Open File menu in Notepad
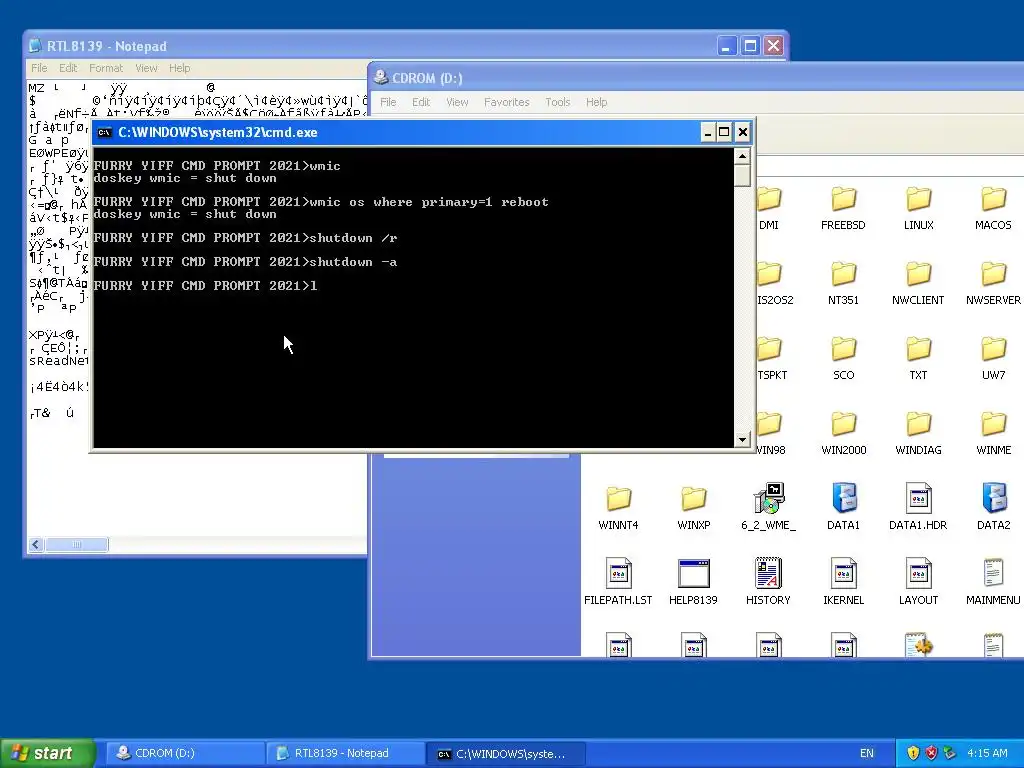The height and width of the screenshot is (768, 1024). coord(39,68)
